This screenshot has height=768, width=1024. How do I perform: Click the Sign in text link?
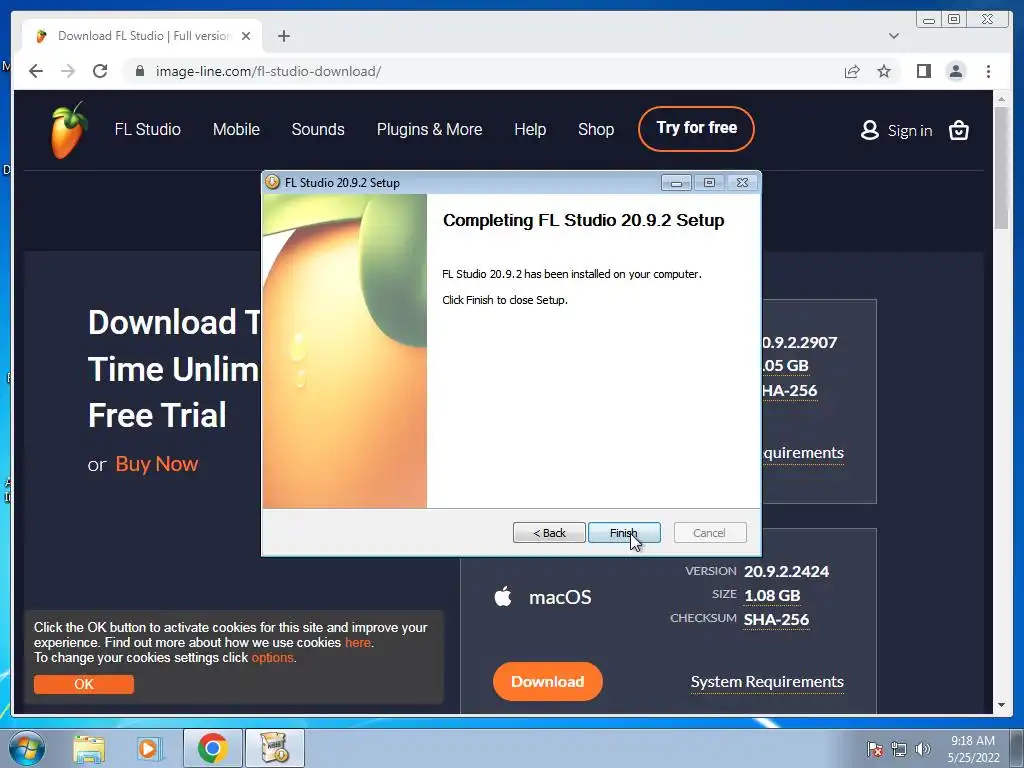click(x=910, y=131)
